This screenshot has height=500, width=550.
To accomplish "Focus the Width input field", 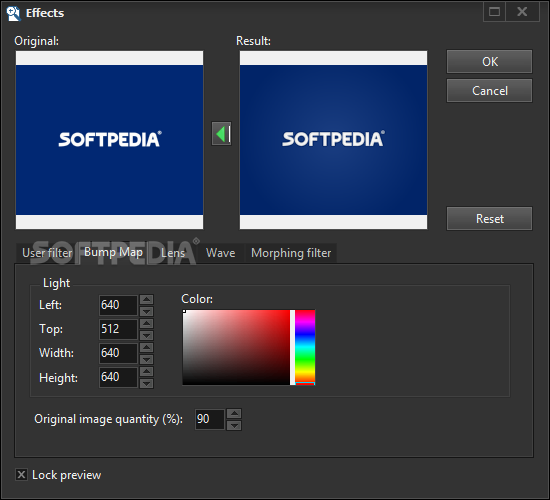I will (118, 353).
